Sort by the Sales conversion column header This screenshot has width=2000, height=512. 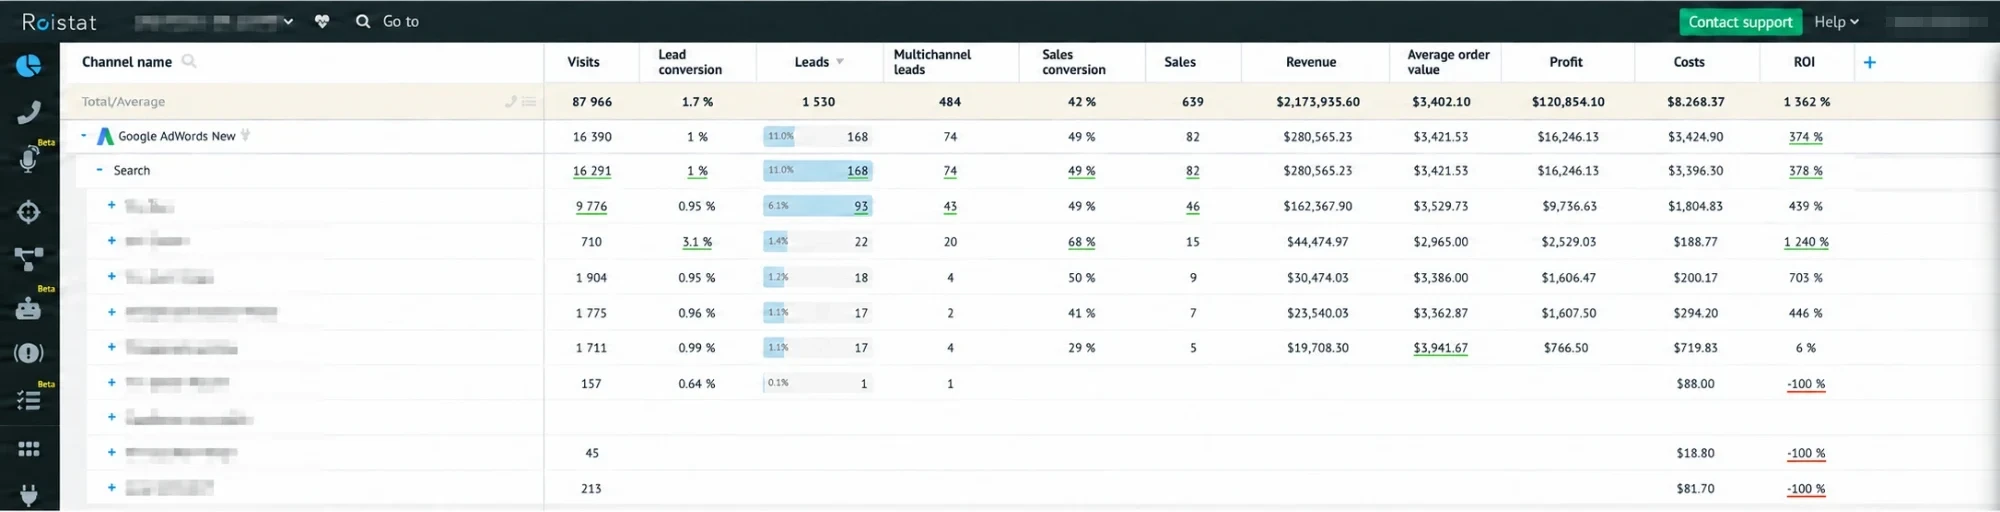pyautogui.click(x=1073, y=62)
